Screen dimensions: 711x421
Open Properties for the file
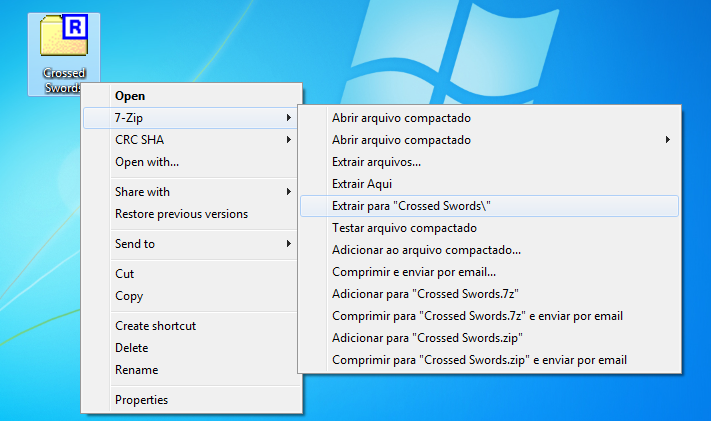tap(141, 400)
